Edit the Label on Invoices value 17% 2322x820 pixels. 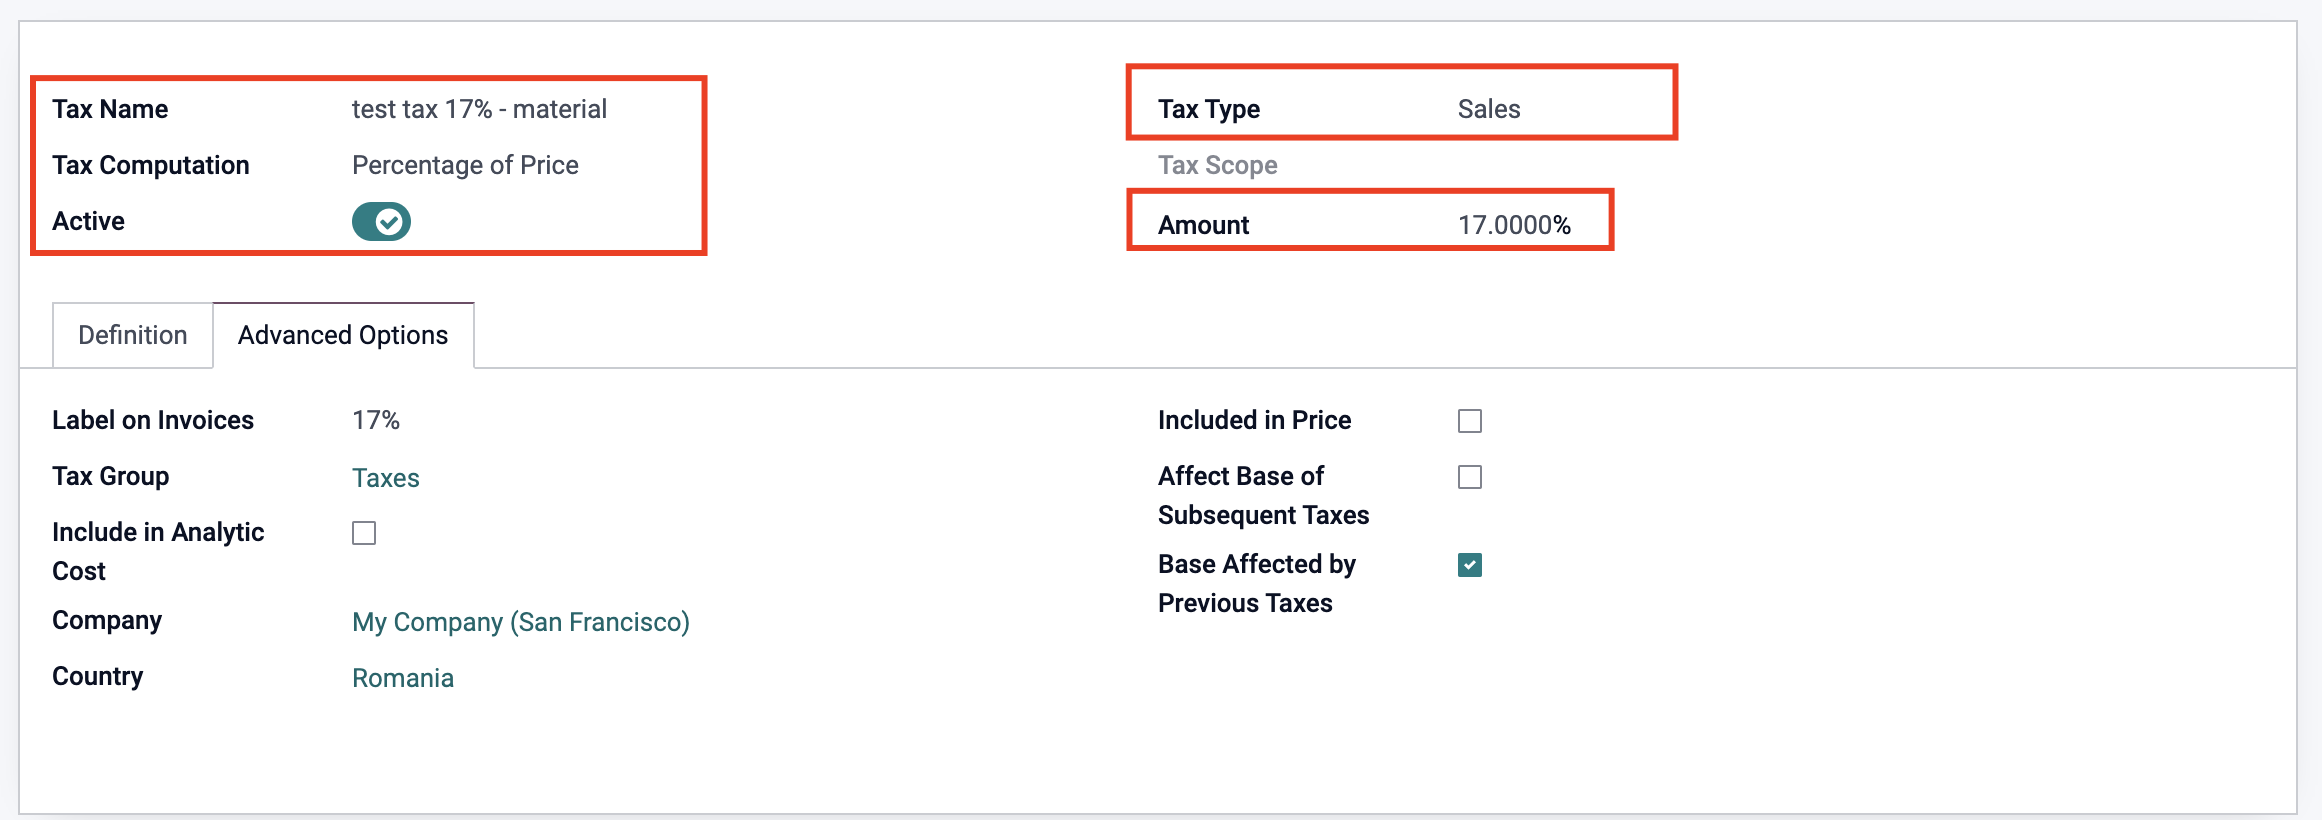pos(376,420)
